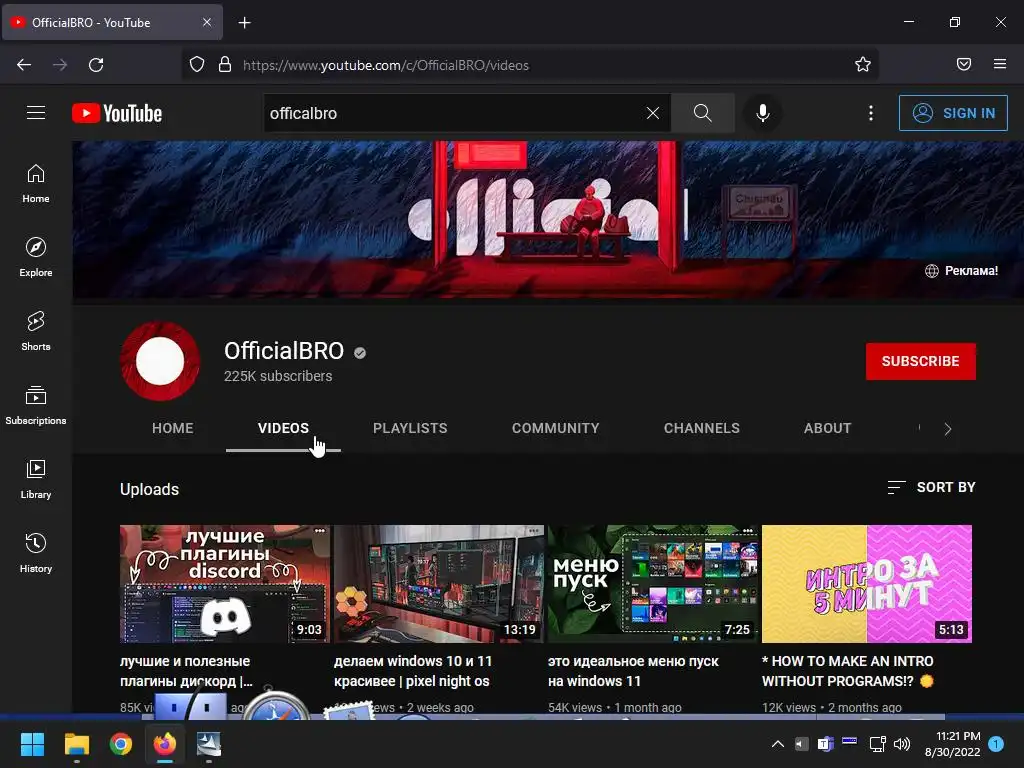1024x768 pixels.
Task: Reload the page using the refresh icon
Action: coord(96,65)
